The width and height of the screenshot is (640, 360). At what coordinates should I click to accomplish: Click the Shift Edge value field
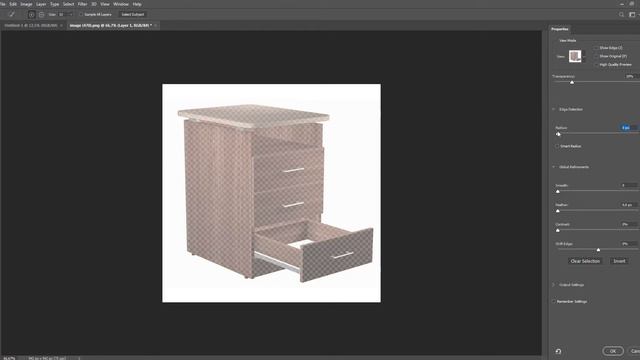tap(628, 244)
